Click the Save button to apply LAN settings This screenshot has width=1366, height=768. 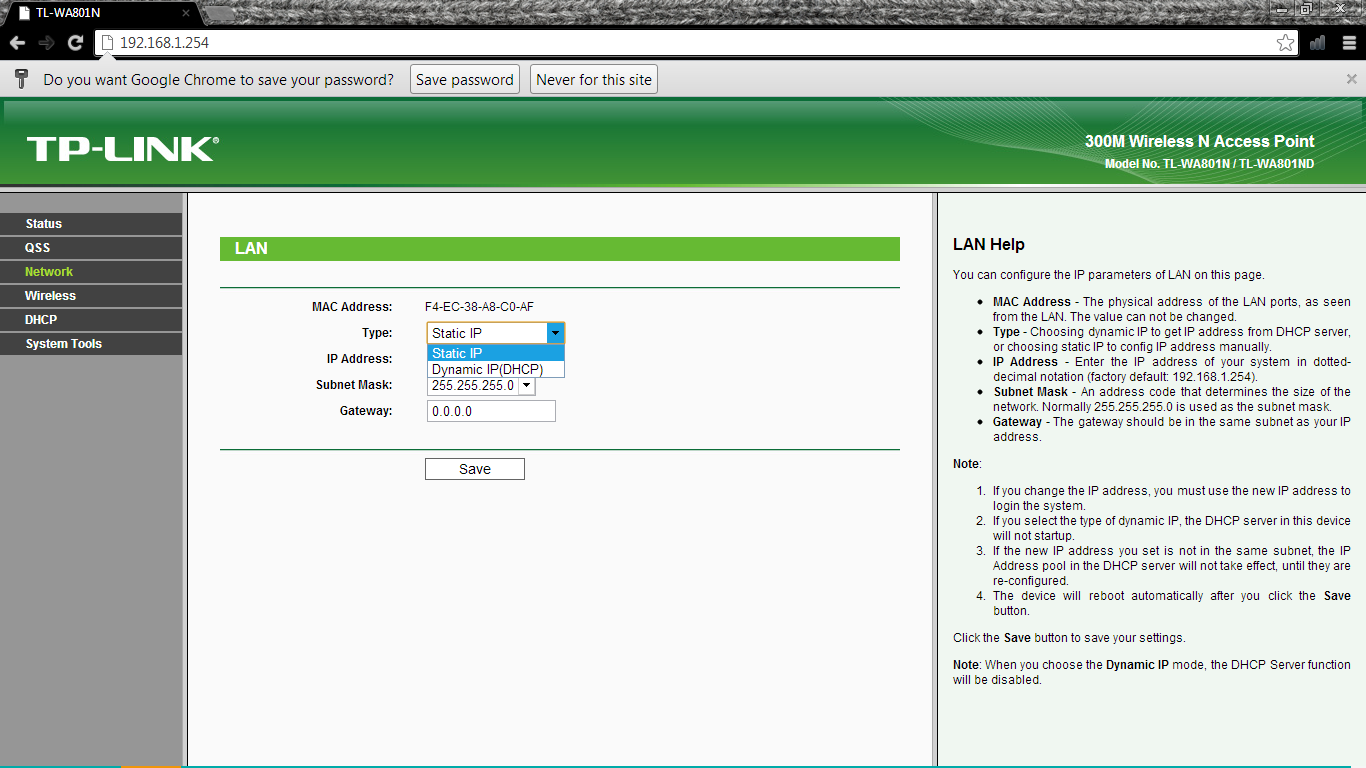tap(474, 468)
